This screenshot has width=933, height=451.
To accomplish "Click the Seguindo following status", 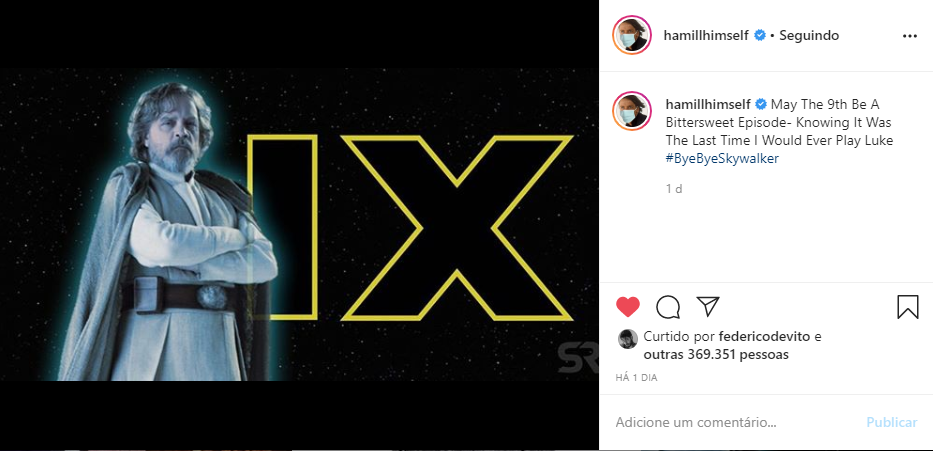I will pos(809,36).
